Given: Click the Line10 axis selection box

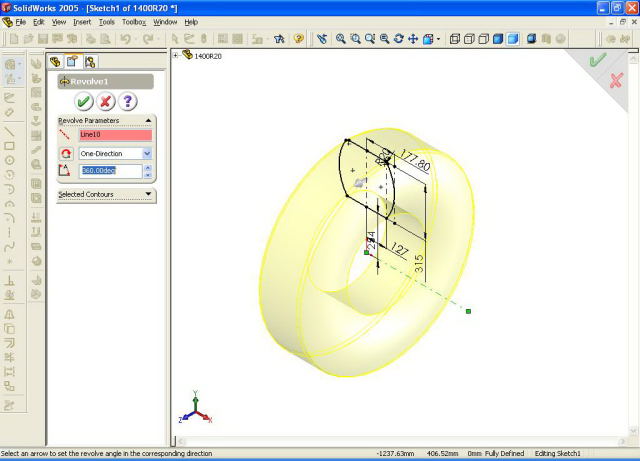Looking at the screenshot, I should pyautogui.click(x=115, y=134).
